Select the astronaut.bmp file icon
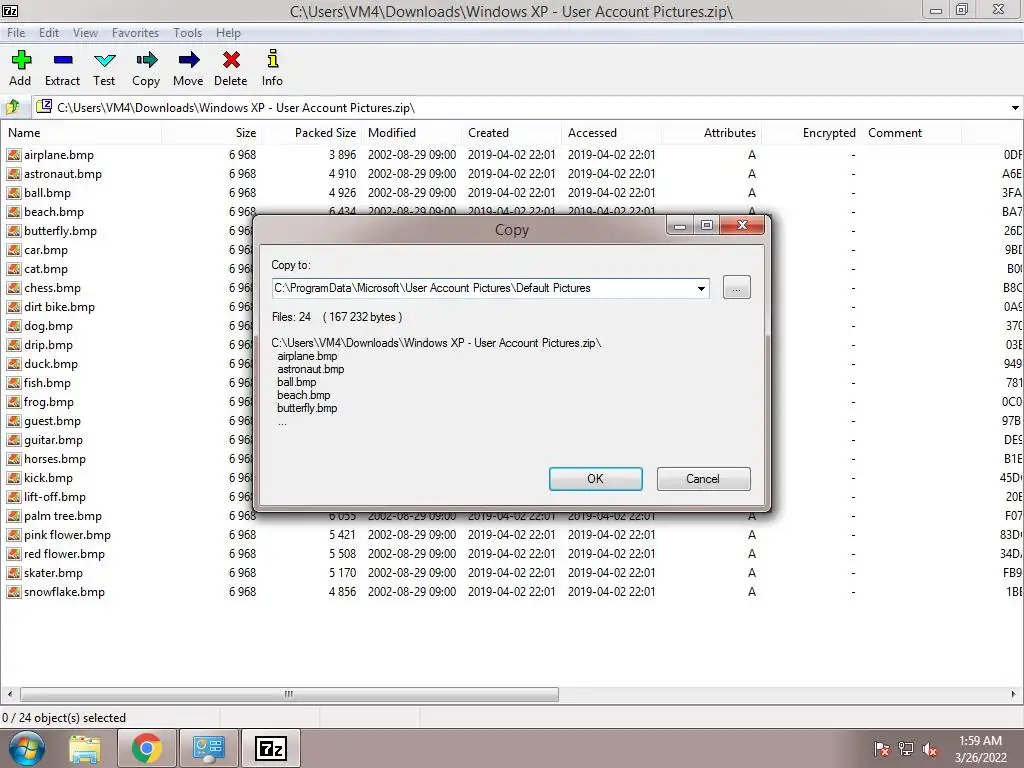The image size is (1024, 768). (14, 174)
